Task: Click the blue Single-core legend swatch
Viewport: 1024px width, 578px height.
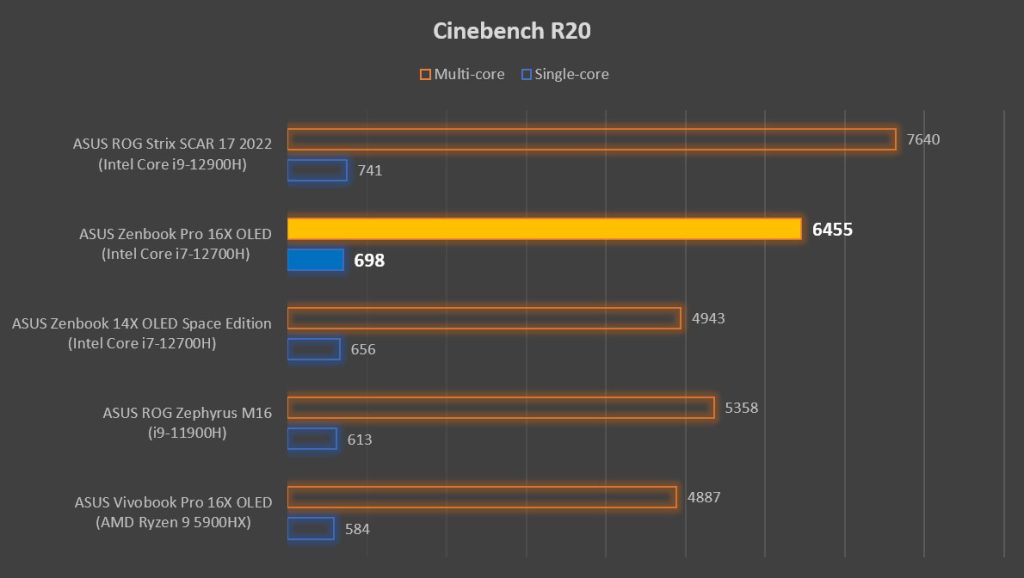Action: [x=525, y=74]
